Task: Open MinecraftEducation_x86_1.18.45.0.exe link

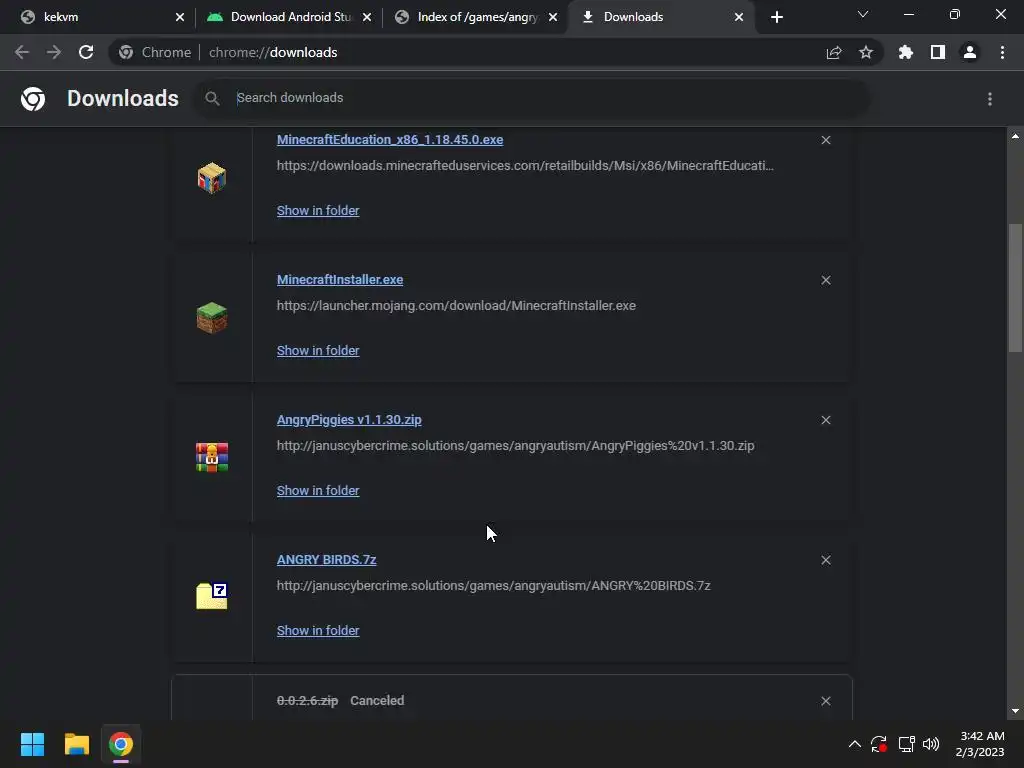Action: 390,140
